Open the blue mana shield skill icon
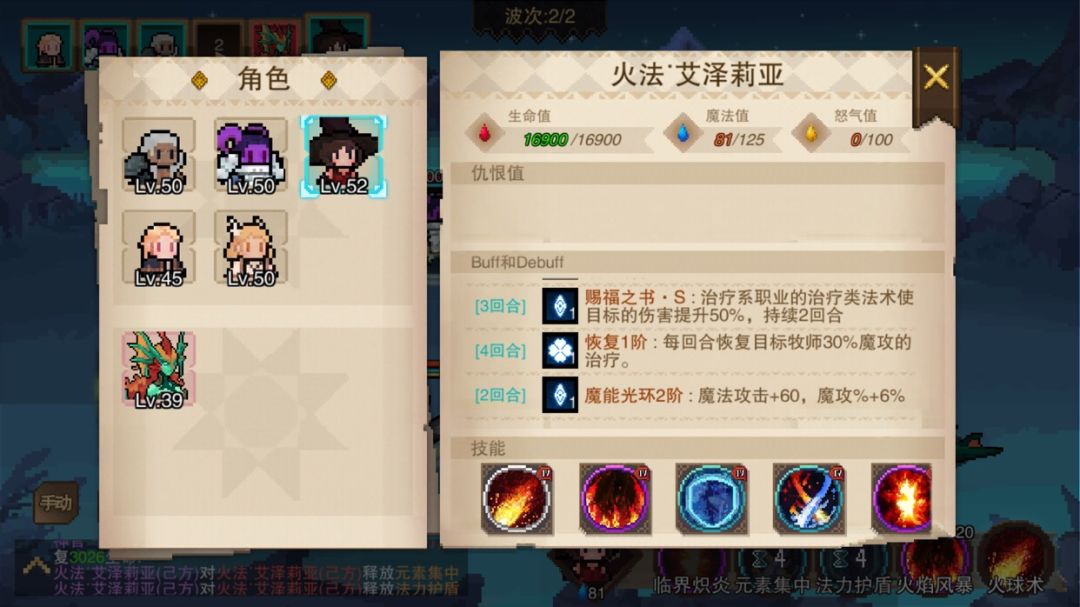Screen dimensions: 1080x607 [x=712, y=499]
